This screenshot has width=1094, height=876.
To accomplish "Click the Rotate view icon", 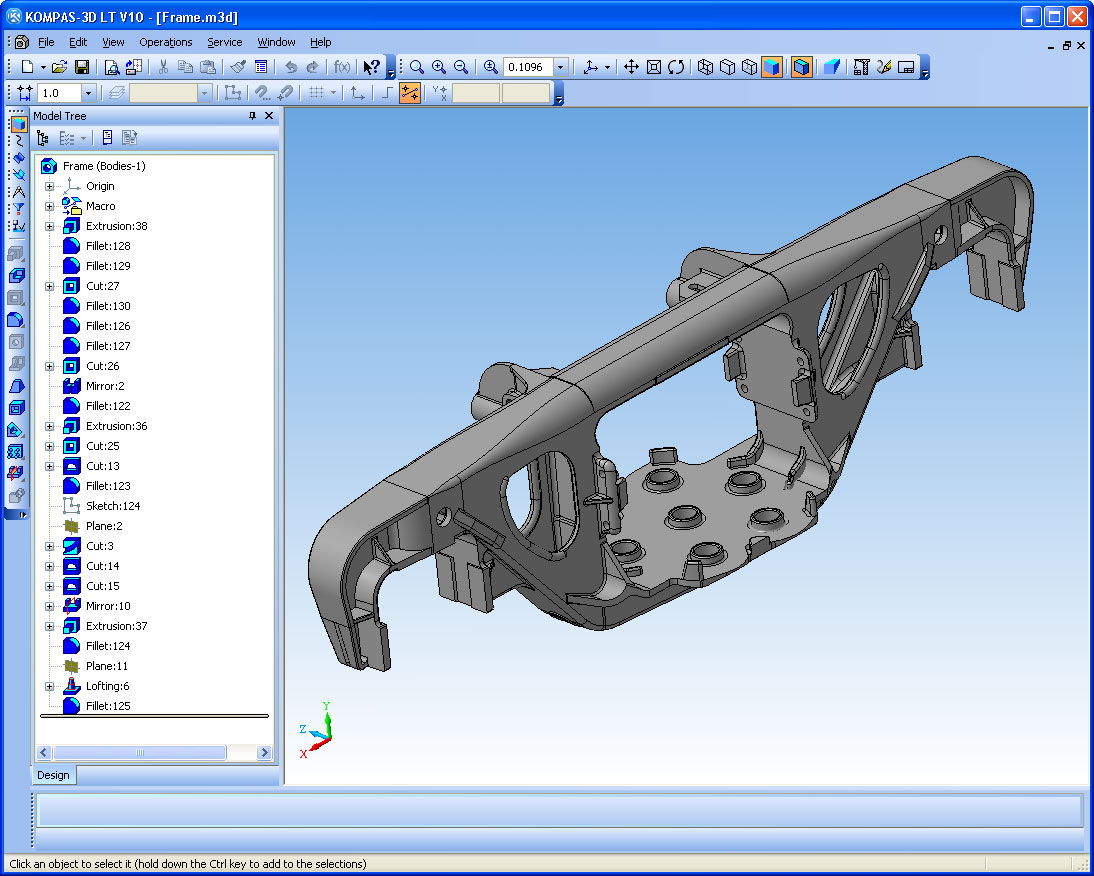I will (x=675, y=67).
